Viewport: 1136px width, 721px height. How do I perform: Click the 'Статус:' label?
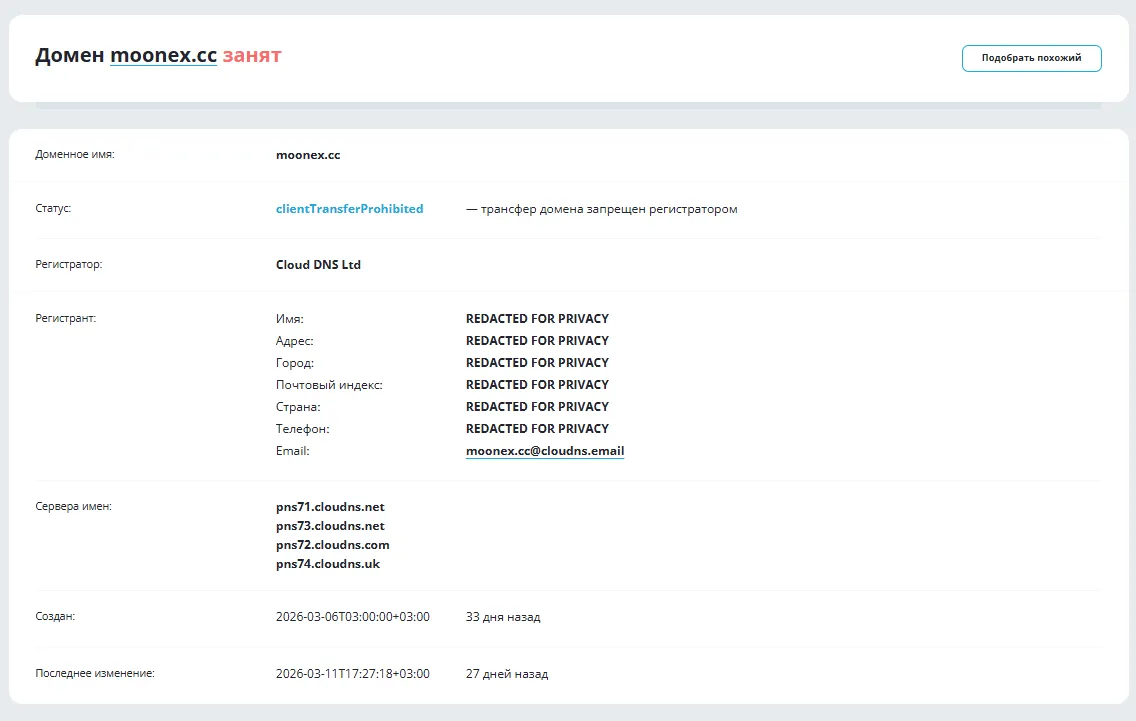point(53,208)
